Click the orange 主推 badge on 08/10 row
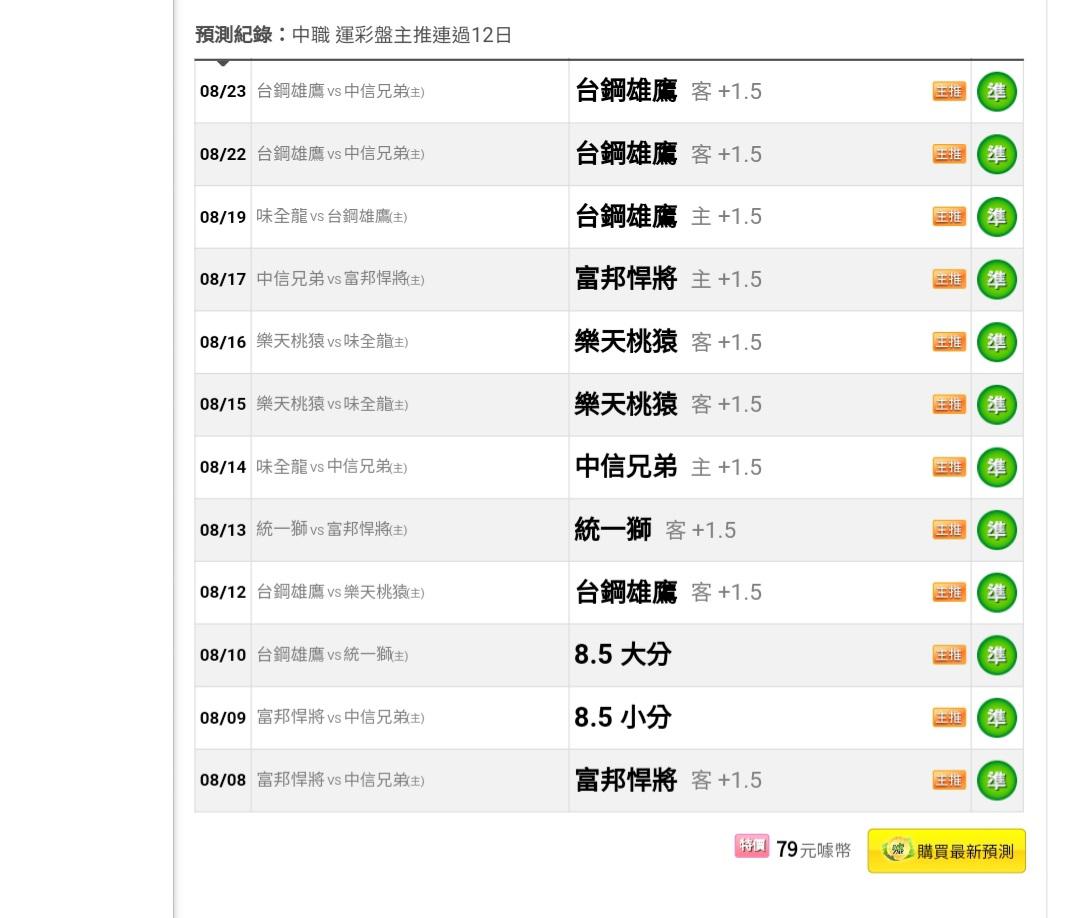 click(x=949, y=655)
